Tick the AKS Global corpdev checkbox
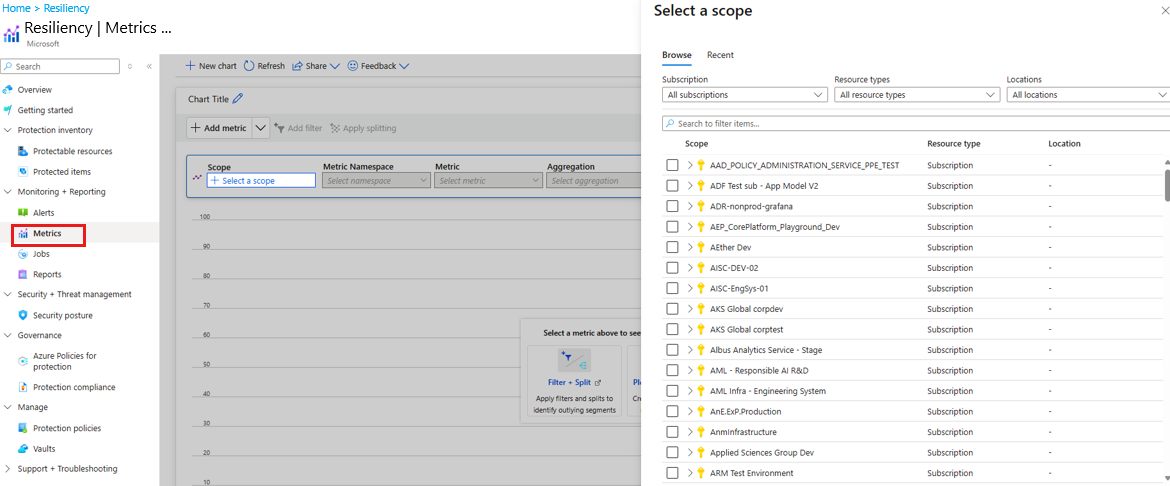This screenshot has width=1170, height=486. tap(673, 309)
